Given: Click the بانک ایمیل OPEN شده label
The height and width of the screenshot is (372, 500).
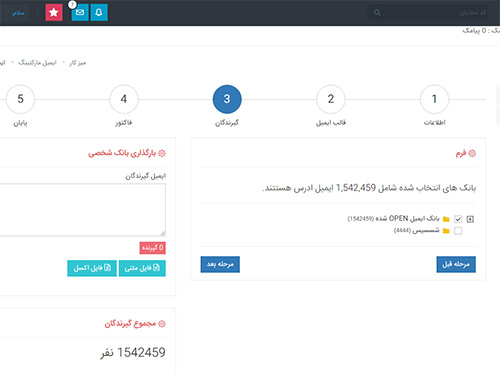Looking at the screenshot, I should pos(393,219).
